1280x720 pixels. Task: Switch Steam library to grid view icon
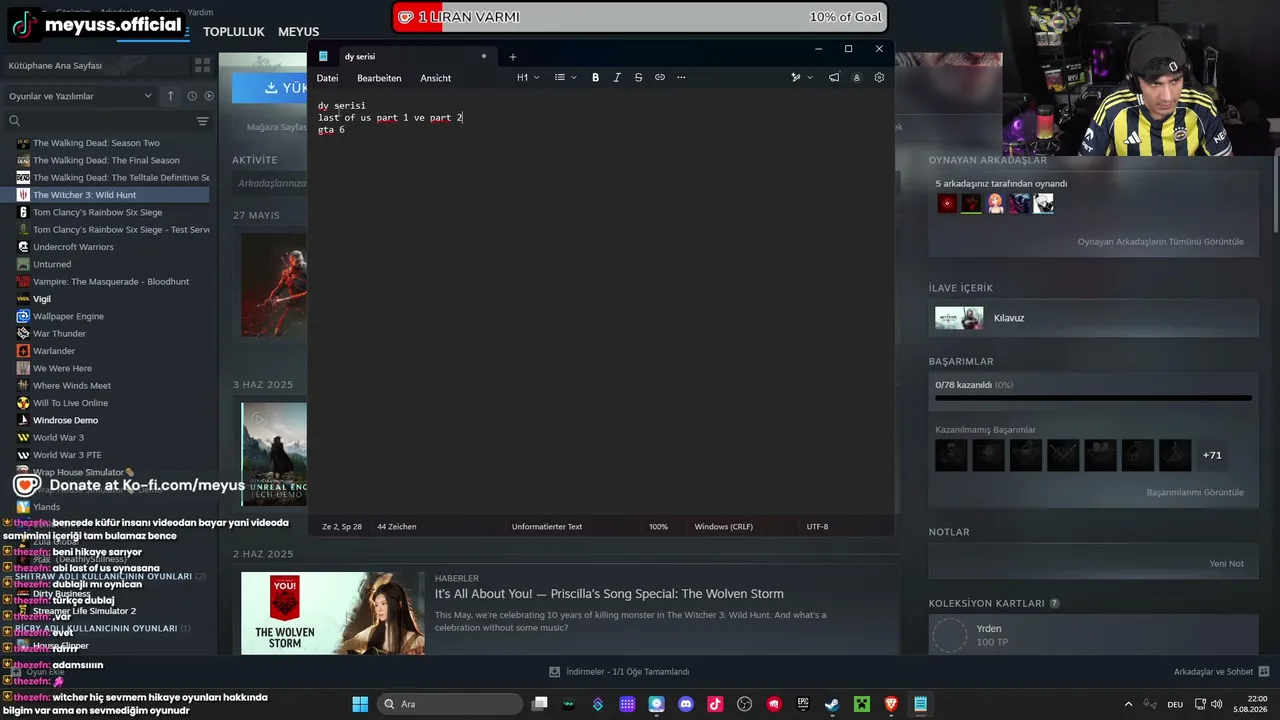pos(202,65)
